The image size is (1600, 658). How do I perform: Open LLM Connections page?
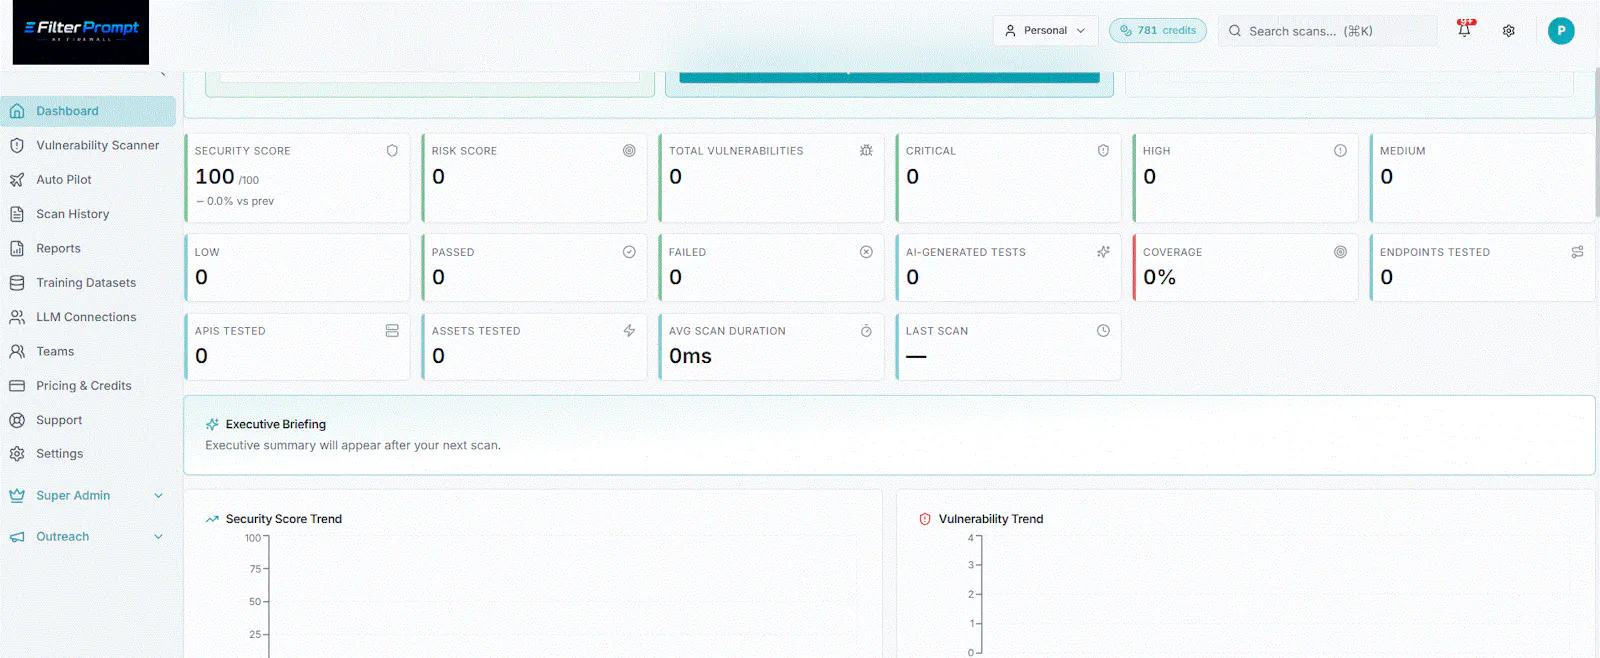88,317
